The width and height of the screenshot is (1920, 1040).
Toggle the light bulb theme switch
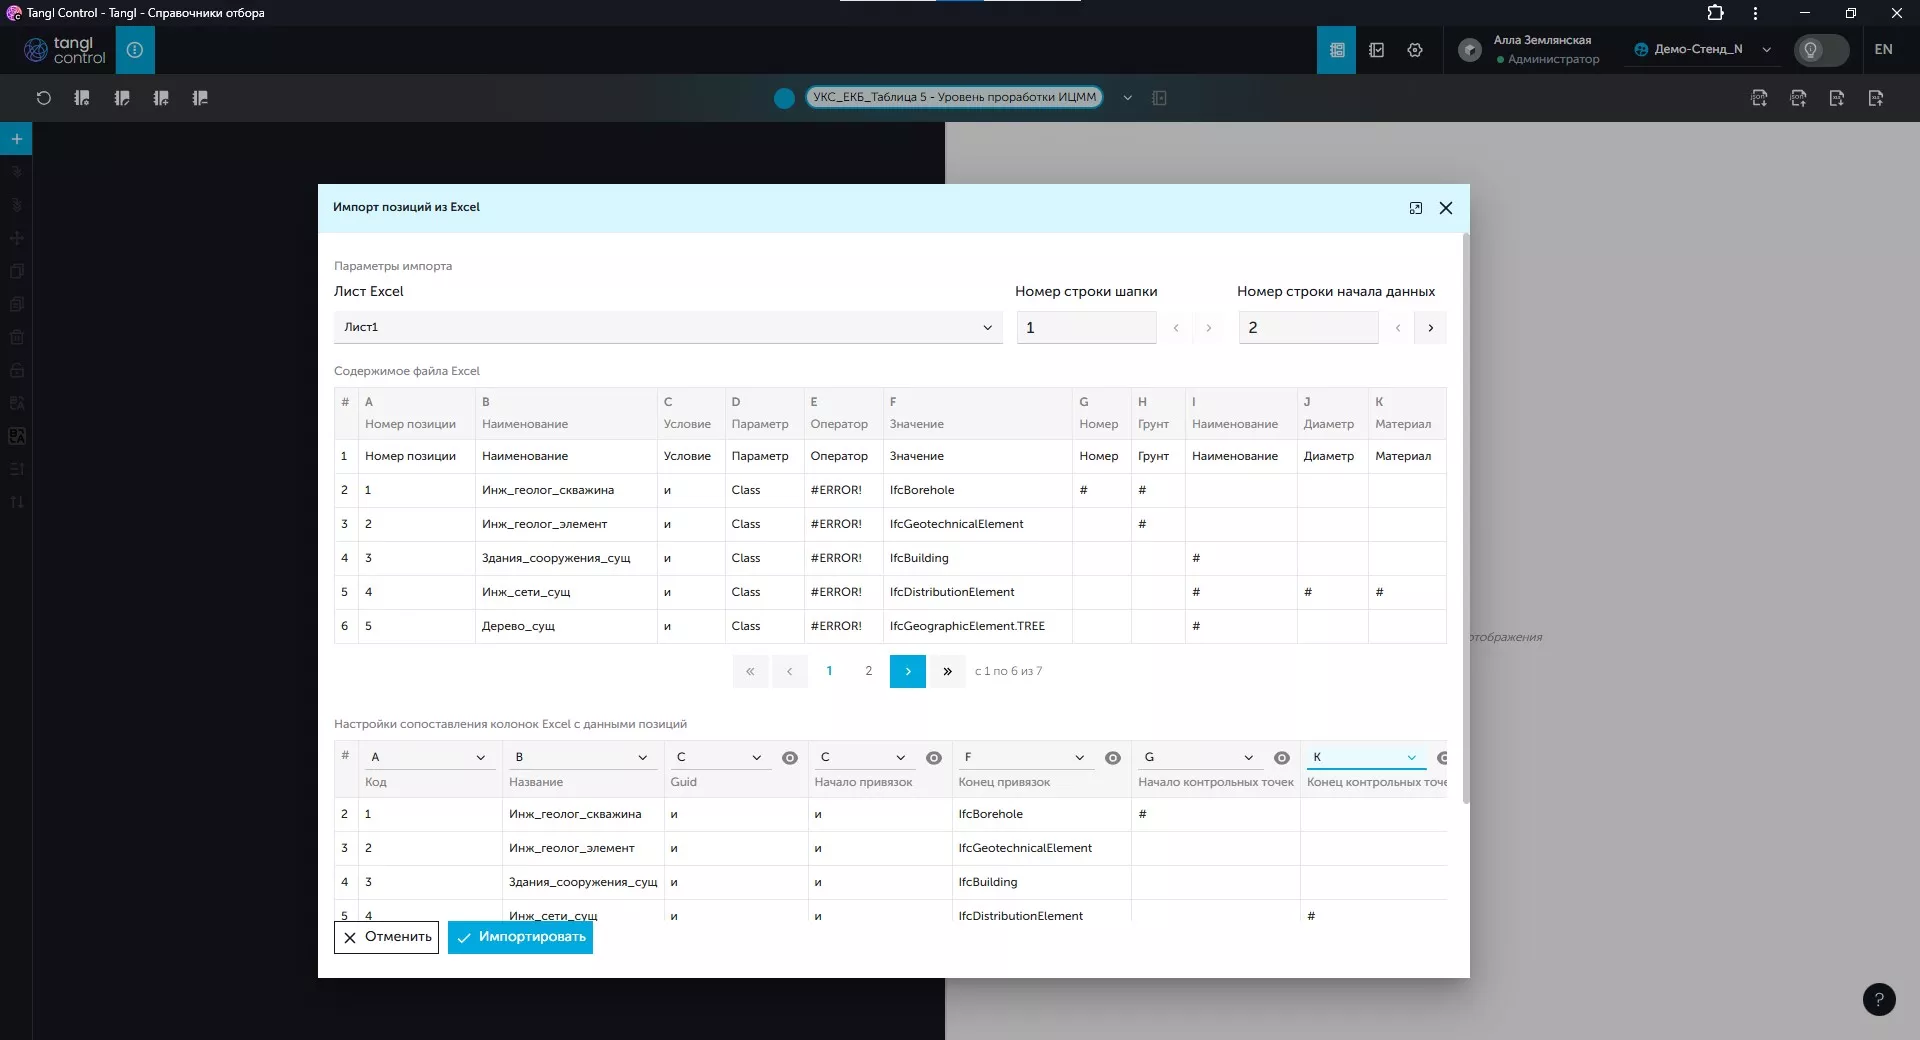point(1820,50)
